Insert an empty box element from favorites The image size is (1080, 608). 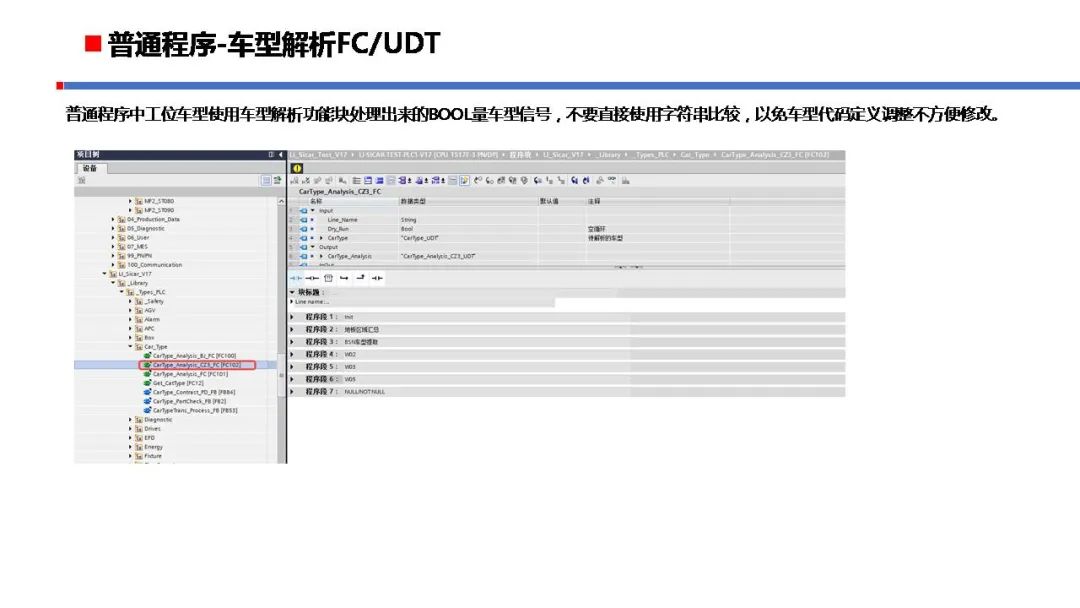(329, 279)
